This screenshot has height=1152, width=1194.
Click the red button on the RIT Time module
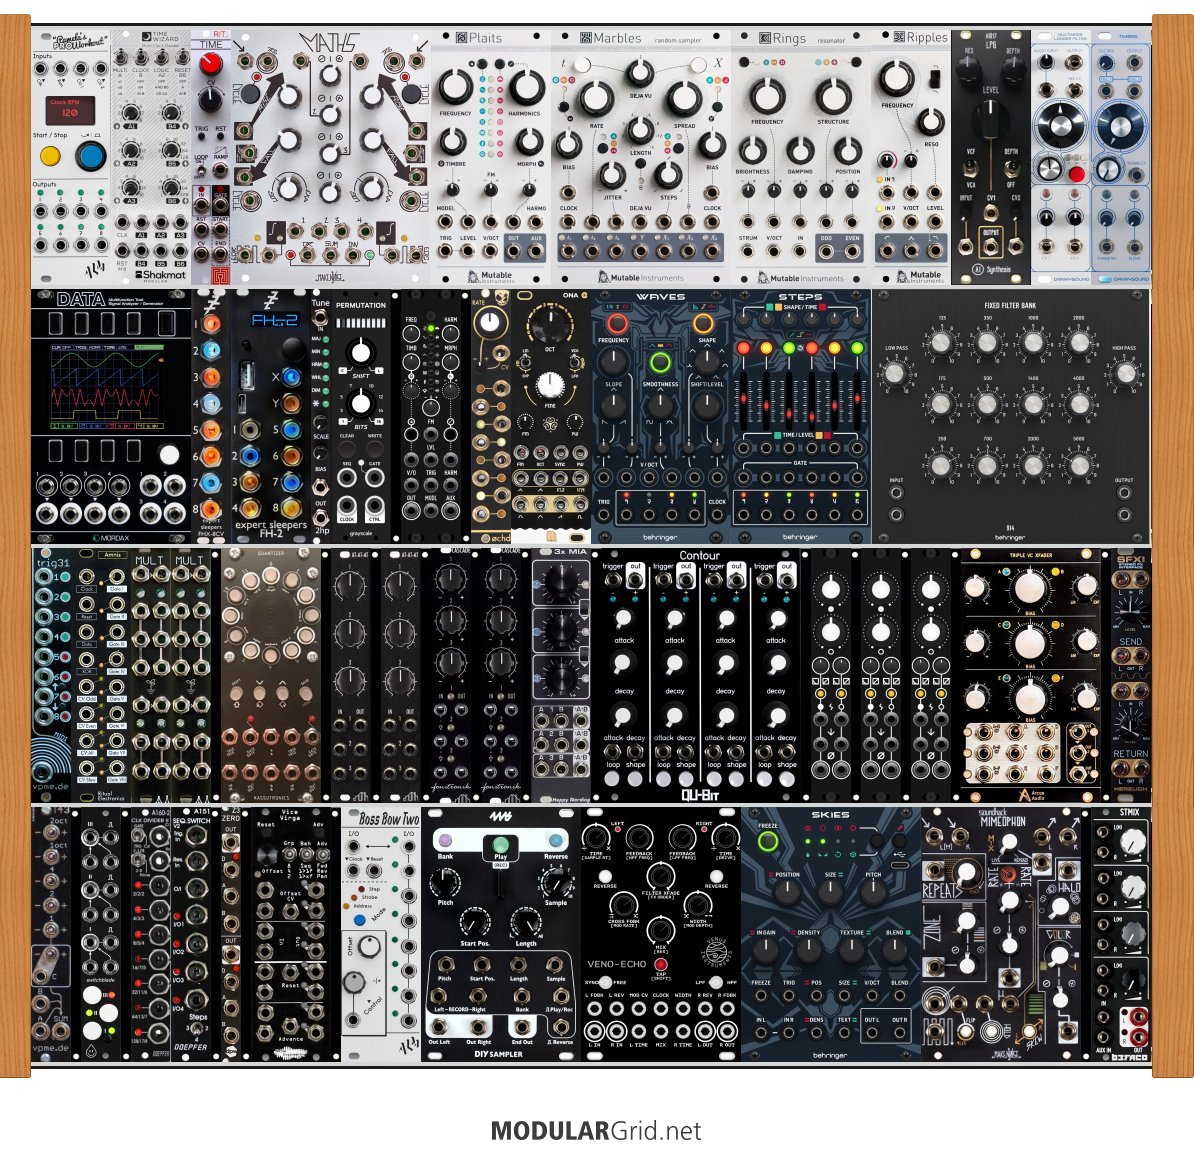[x=211, y=64]
